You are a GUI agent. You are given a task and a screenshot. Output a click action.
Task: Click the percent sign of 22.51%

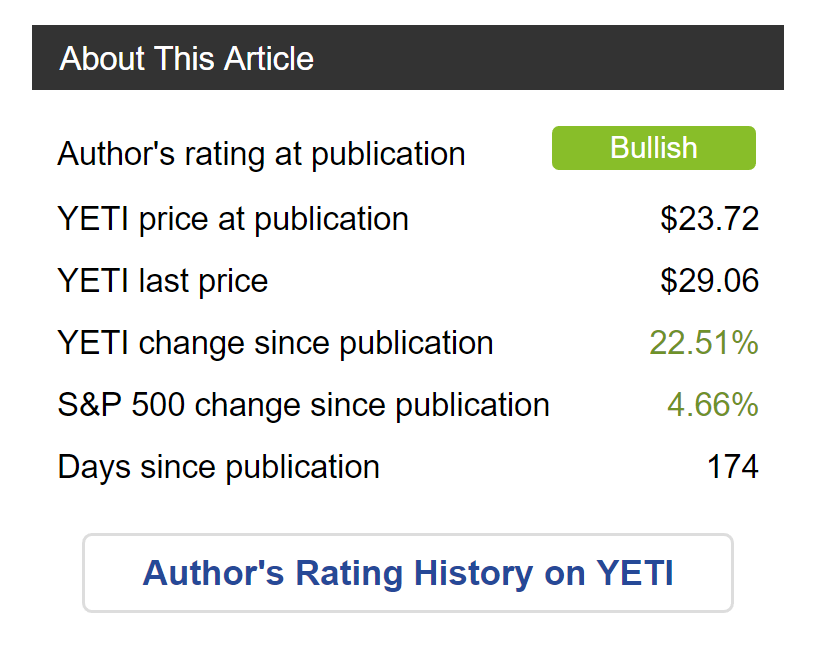pos(745,343)
